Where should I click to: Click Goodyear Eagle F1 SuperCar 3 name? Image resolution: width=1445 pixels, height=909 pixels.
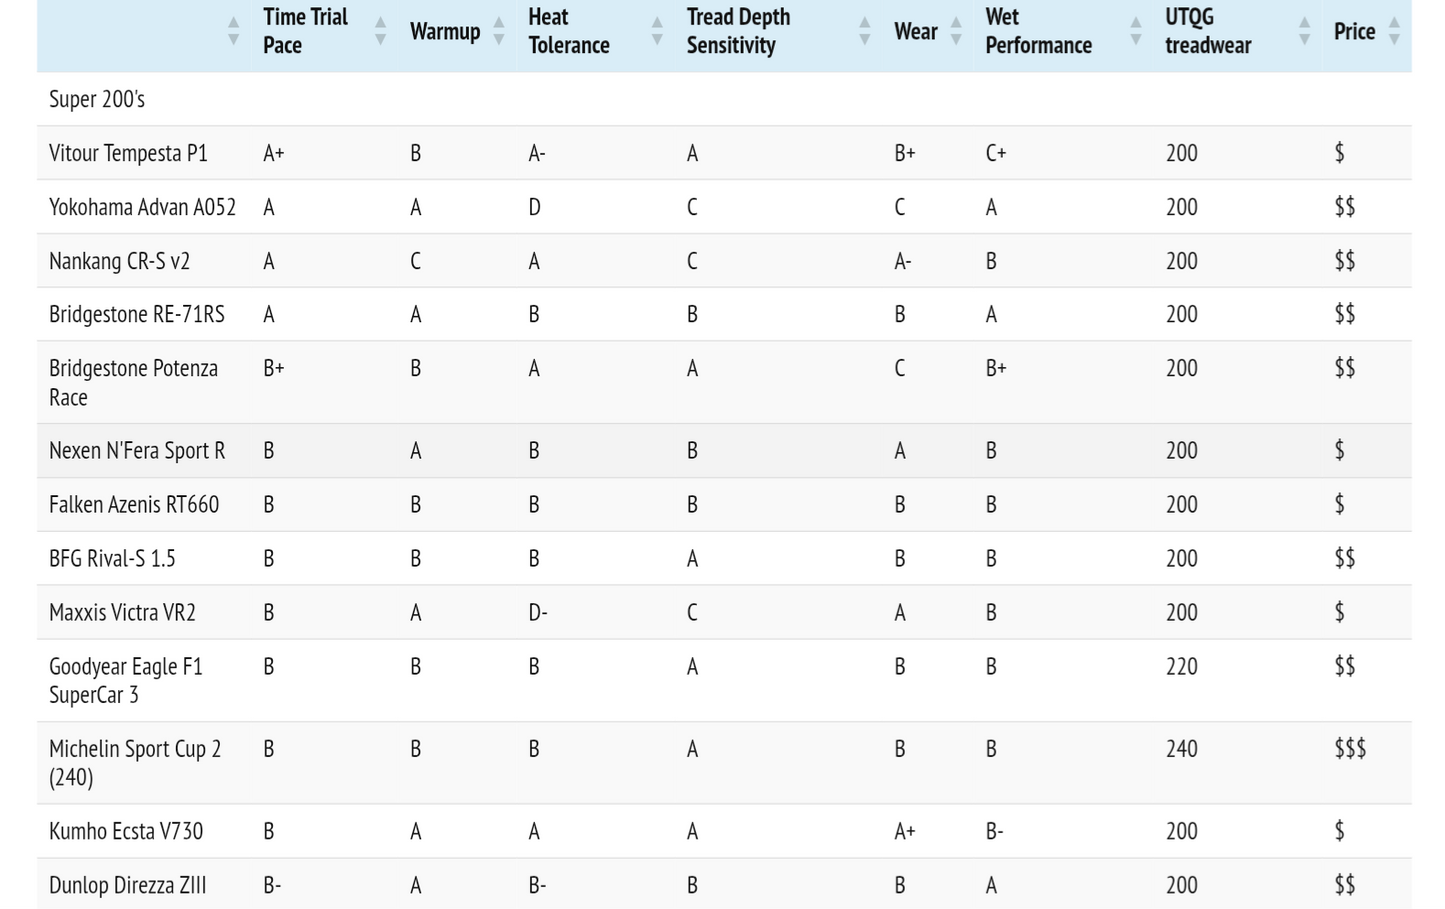[126, 680]
